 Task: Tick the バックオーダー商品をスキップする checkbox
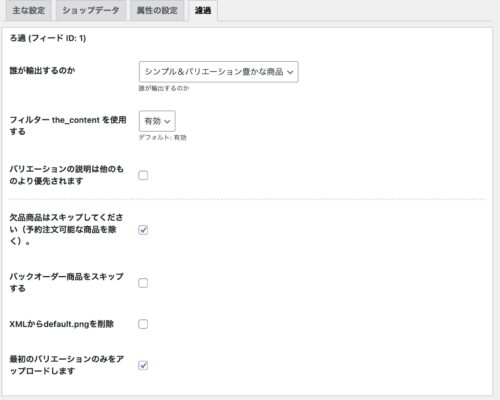(x=143, y=283)
